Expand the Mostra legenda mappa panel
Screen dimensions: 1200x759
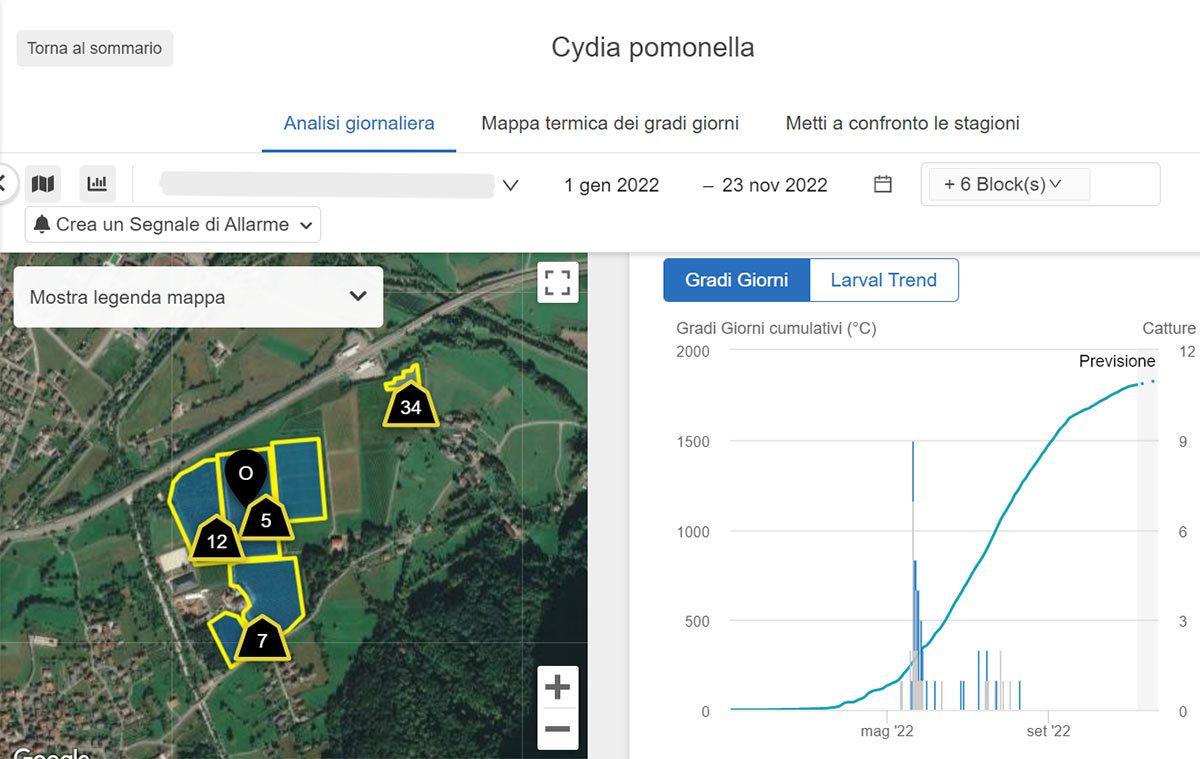click(198, 296)
